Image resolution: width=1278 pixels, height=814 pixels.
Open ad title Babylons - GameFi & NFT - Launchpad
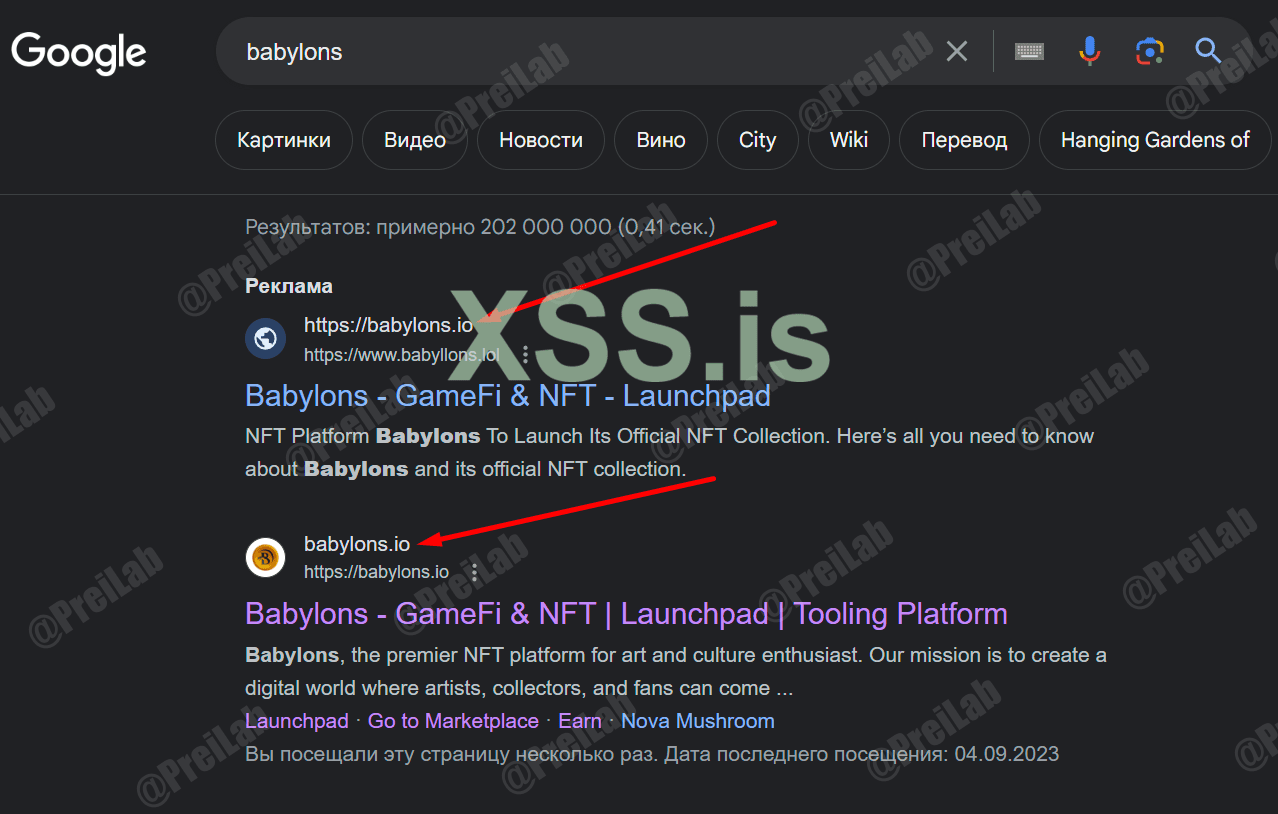[508, 395]
